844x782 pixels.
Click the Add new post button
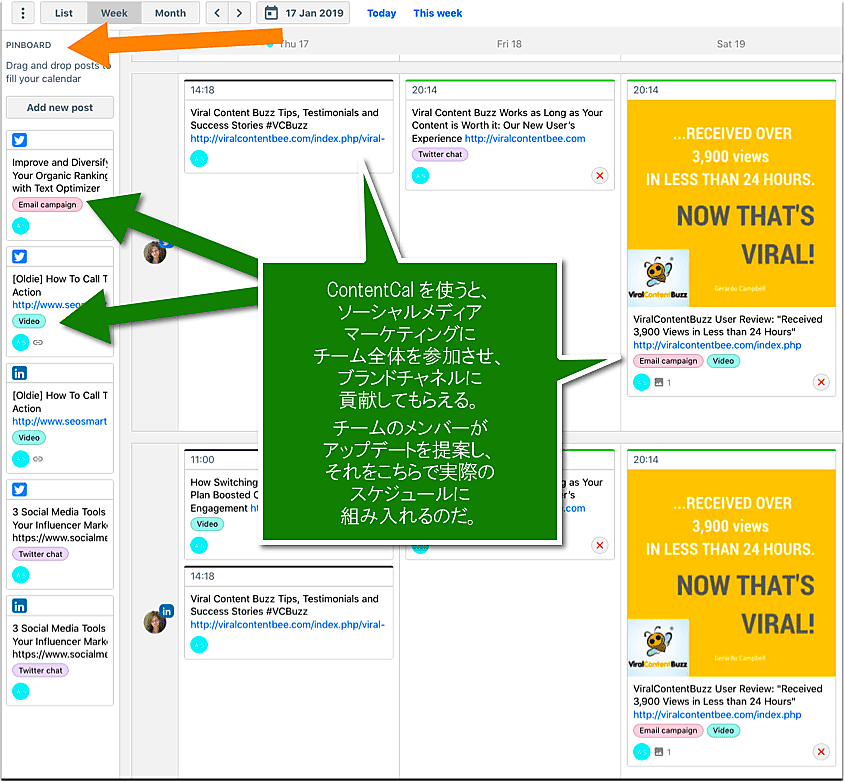click(60, 108)
